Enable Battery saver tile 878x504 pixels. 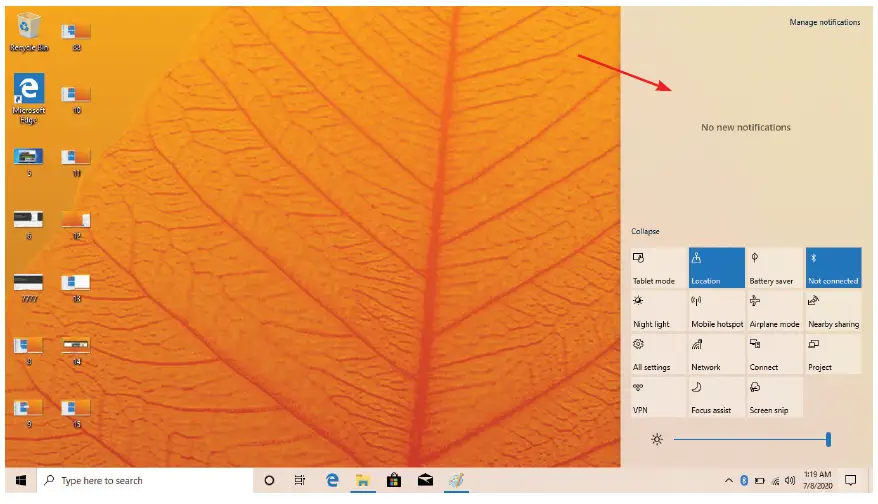(775, 268)
